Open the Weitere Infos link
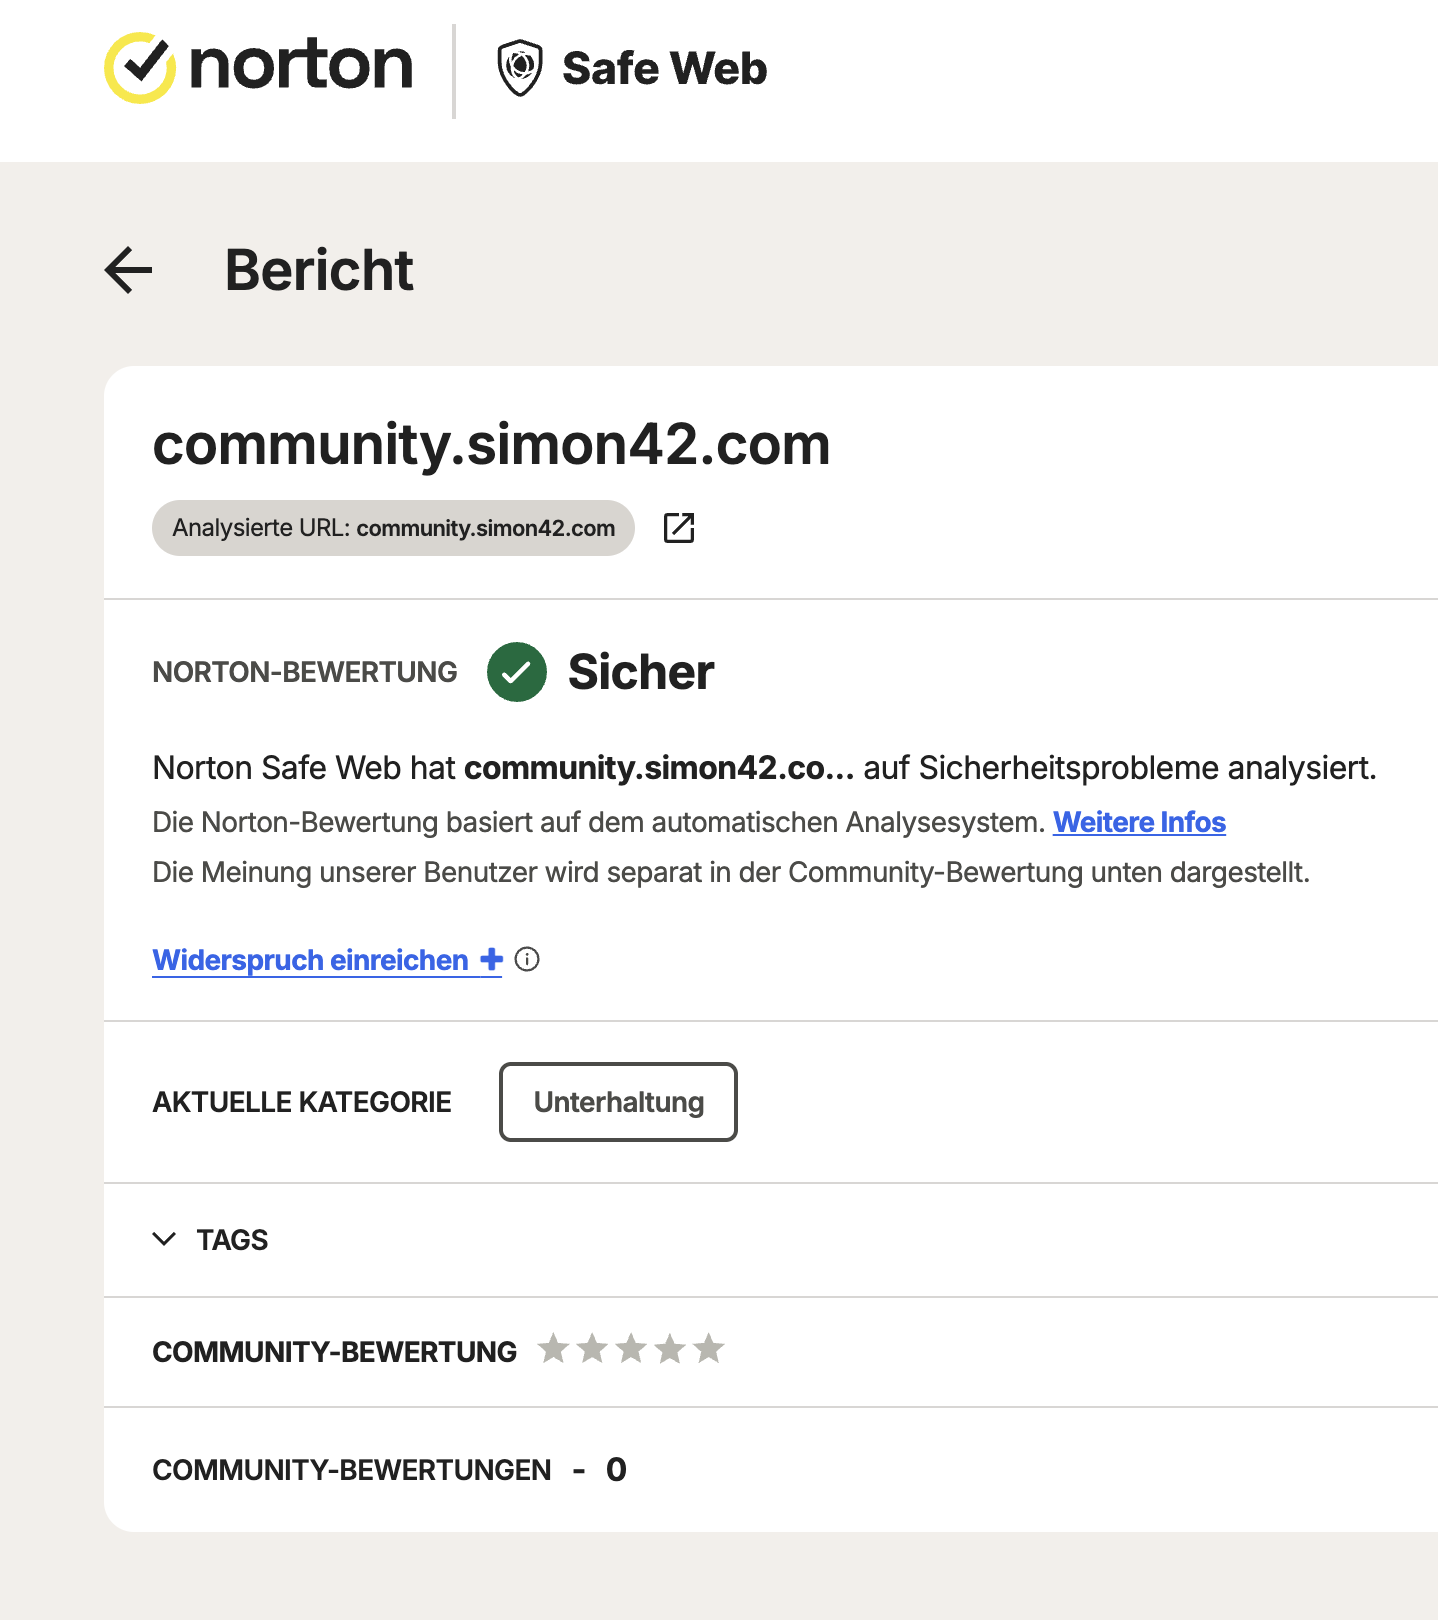The image size is (1438, 1620). 1139,822
